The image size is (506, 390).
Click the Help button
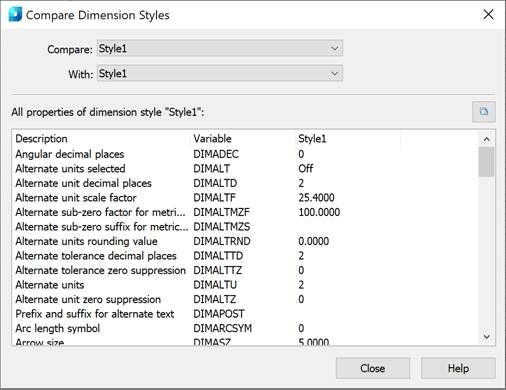click(x=458, y=368)
